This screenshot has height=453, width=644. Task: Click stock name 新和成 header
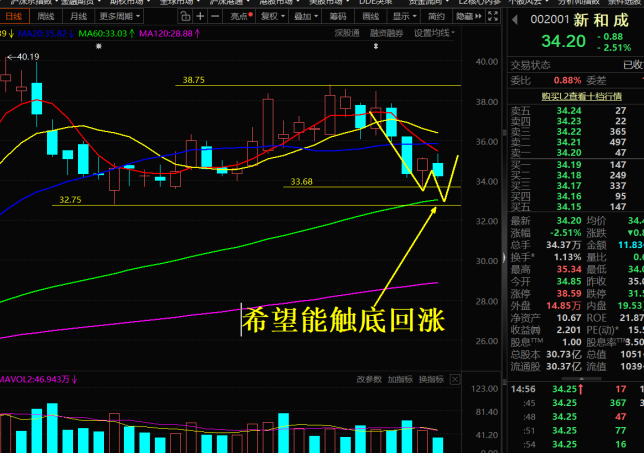click(601, 20)
